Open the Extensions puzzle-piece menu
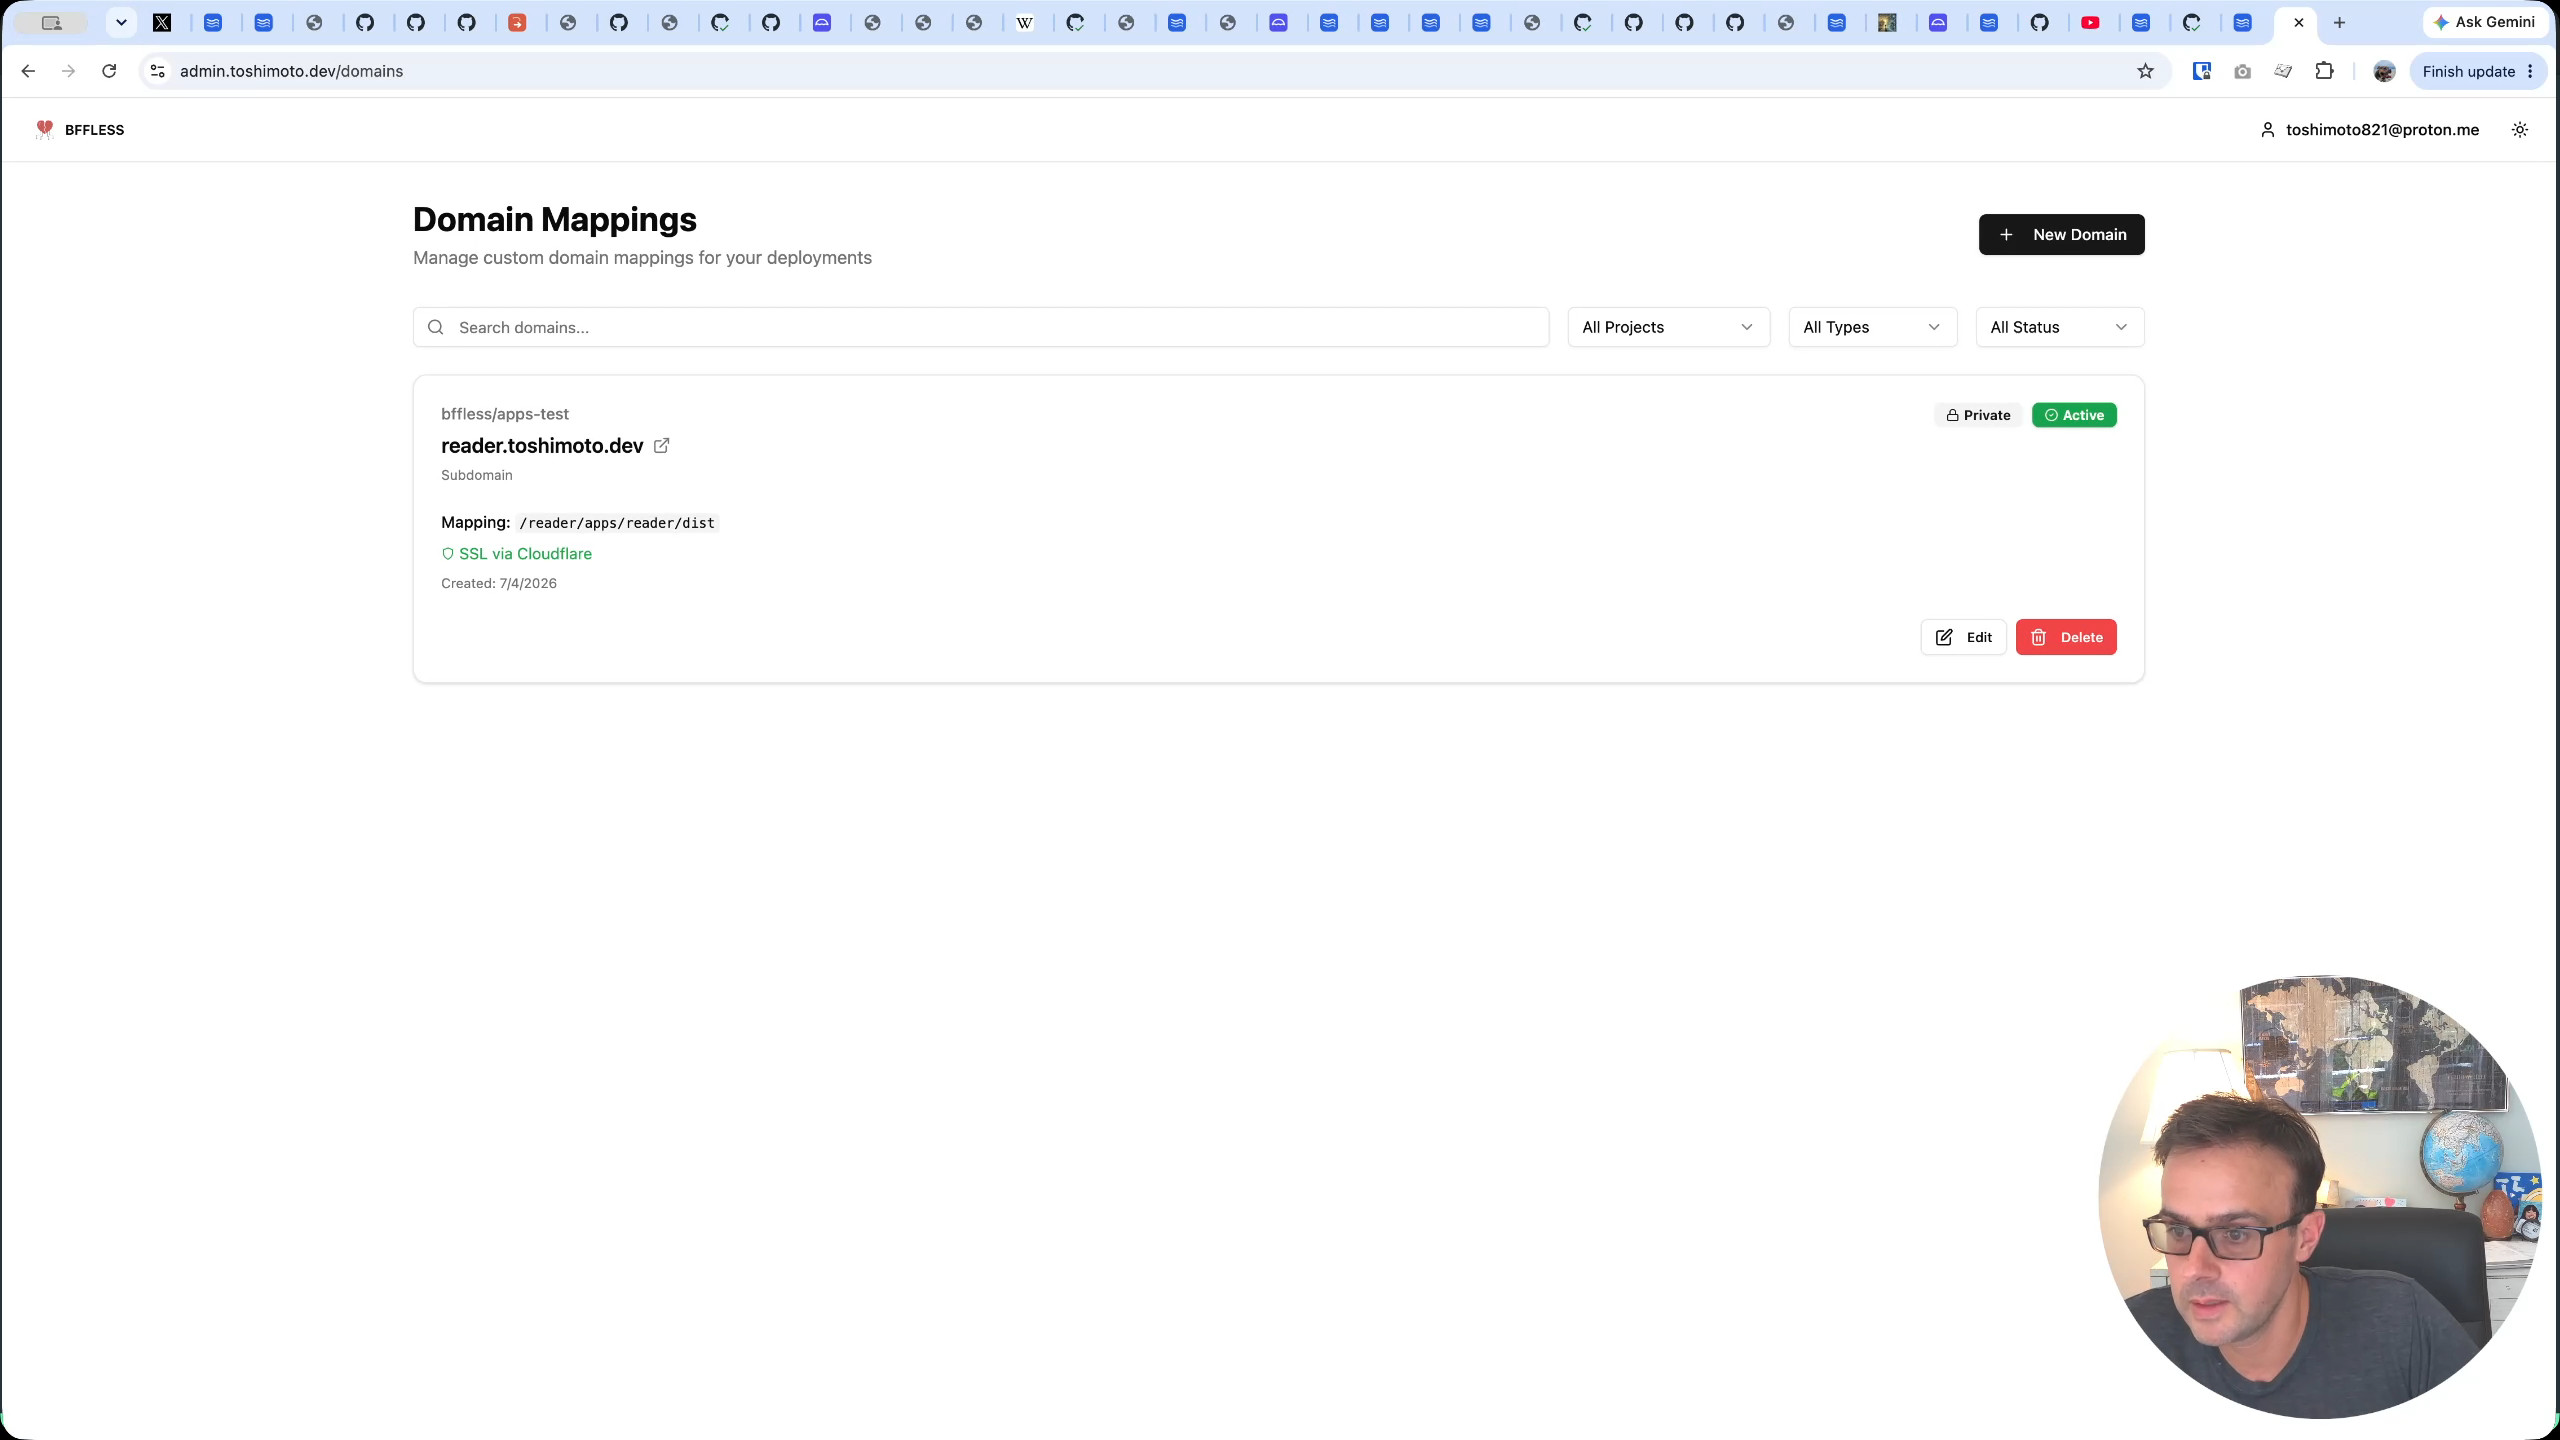 click(x=2324, y=71)
